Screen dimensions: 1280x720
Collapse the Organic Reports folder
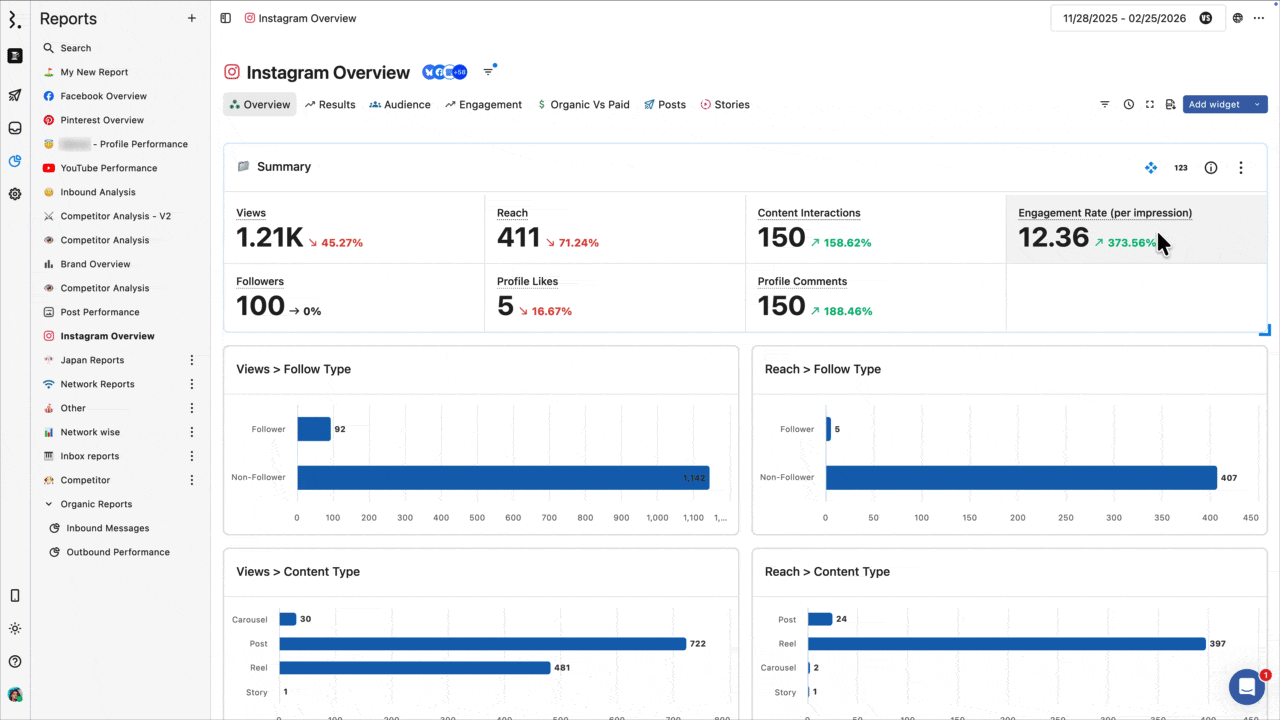(49, 504)
